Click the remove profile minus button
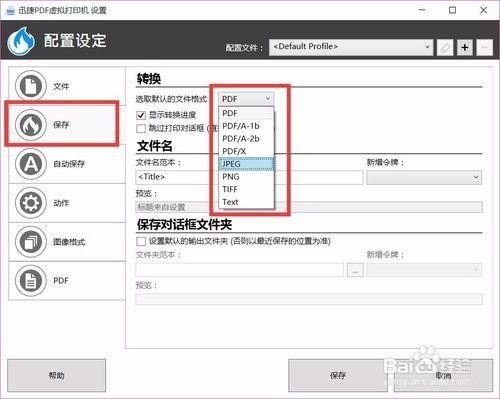The height and width of the screenshot is (399, 500). click(x=485, y=48)
